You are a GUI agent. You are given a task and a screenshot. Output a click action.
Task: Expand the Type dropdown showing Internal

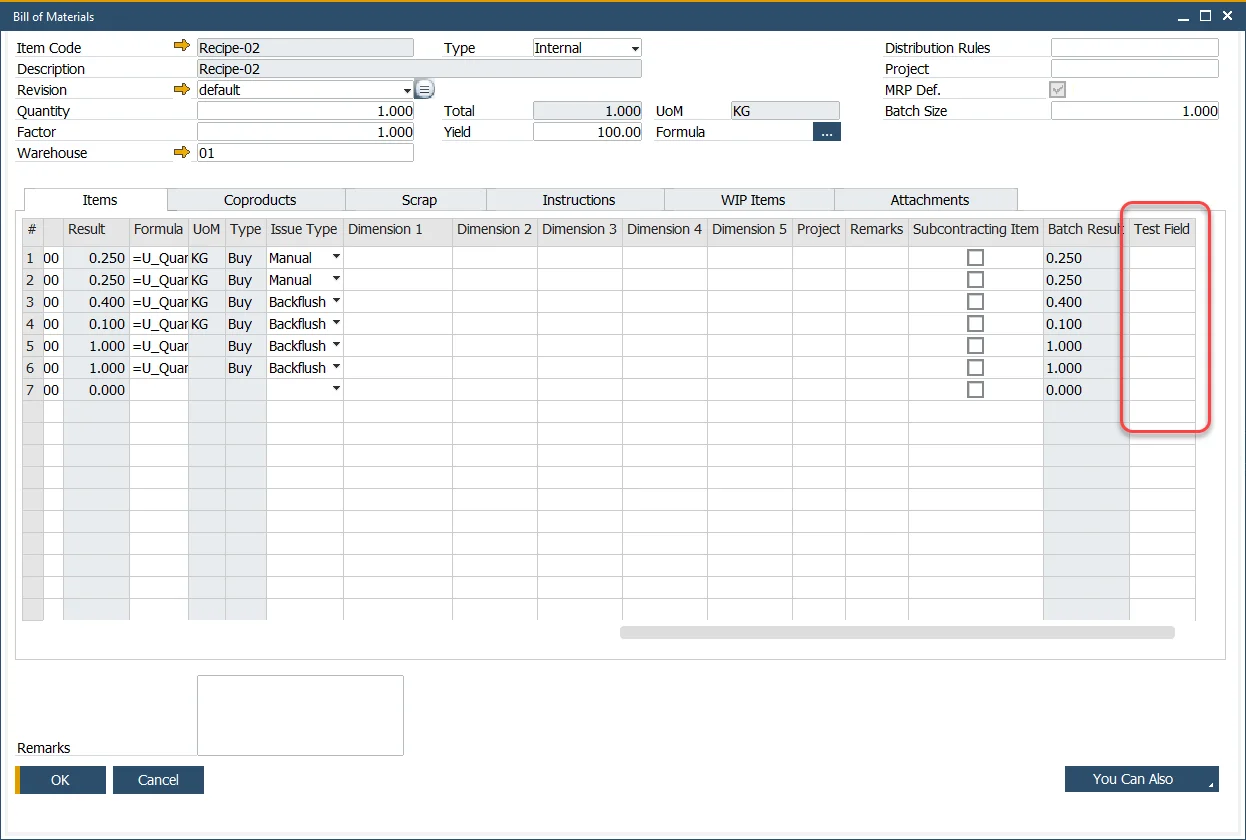tap(635, 48)
